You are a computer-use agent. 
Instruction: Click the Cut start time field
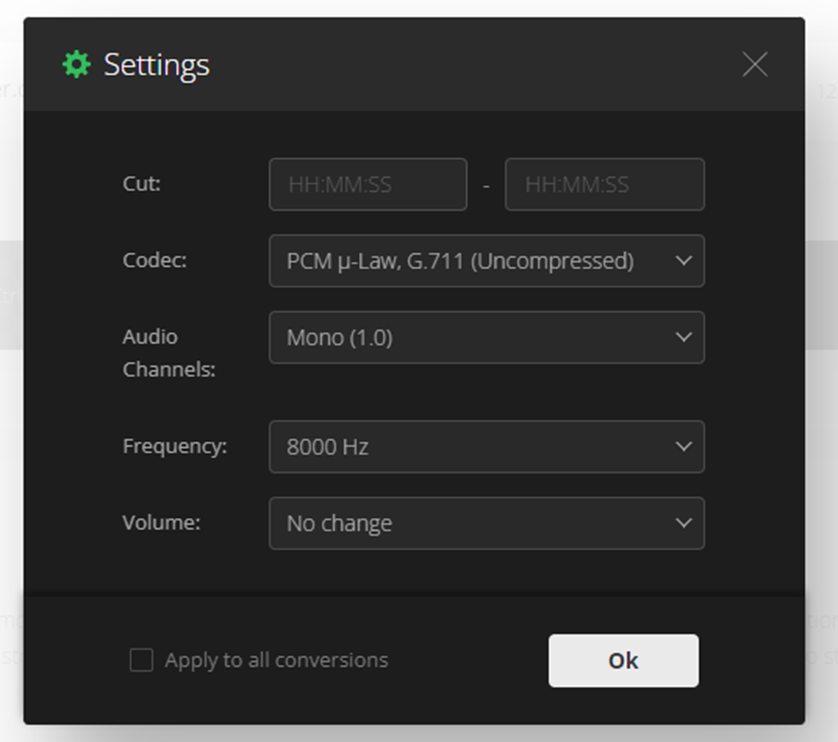(x=368, y=184)
